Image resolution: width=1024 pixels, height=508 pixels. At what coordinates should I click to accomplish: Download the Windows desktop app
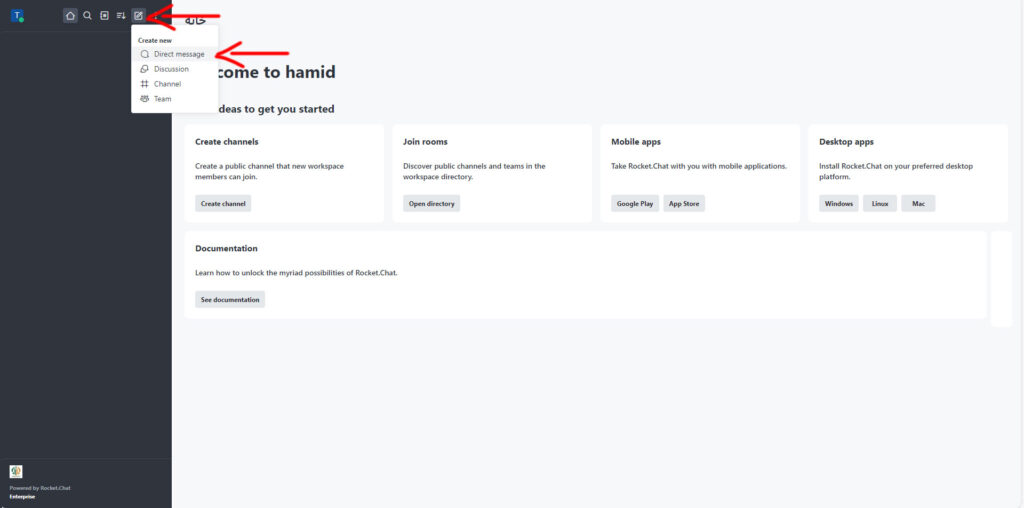(838, 203)
